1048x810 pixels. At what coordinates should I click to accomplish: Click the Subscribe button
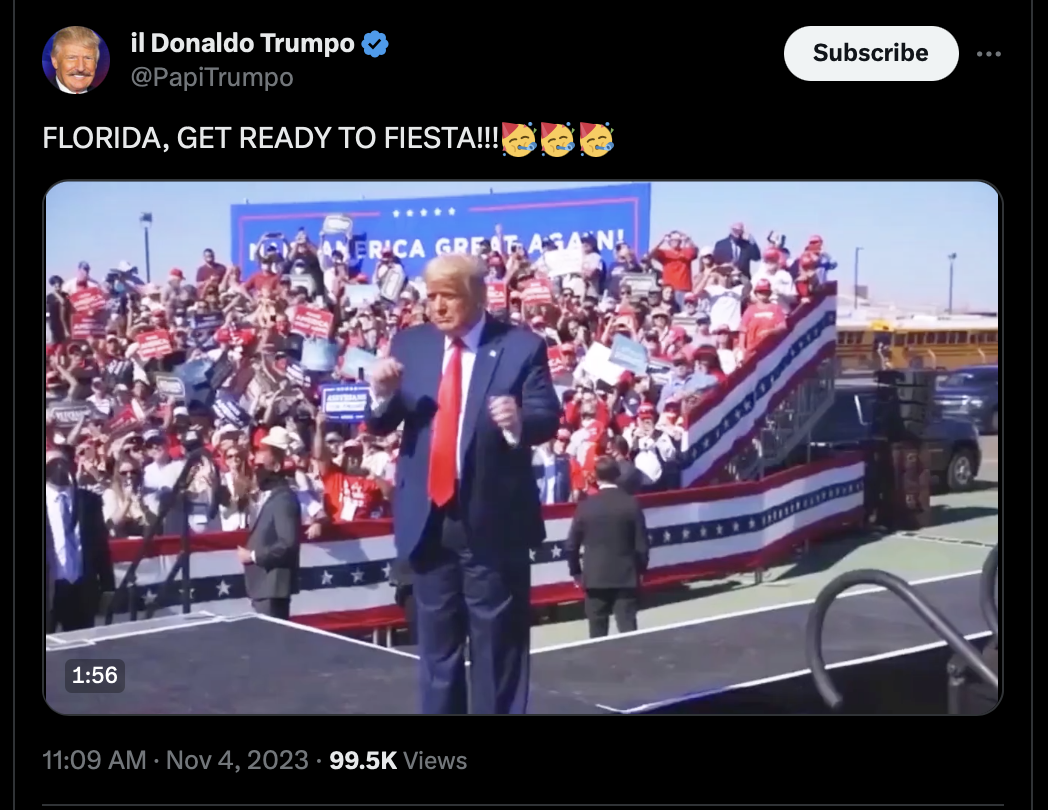tap(871, 53)
